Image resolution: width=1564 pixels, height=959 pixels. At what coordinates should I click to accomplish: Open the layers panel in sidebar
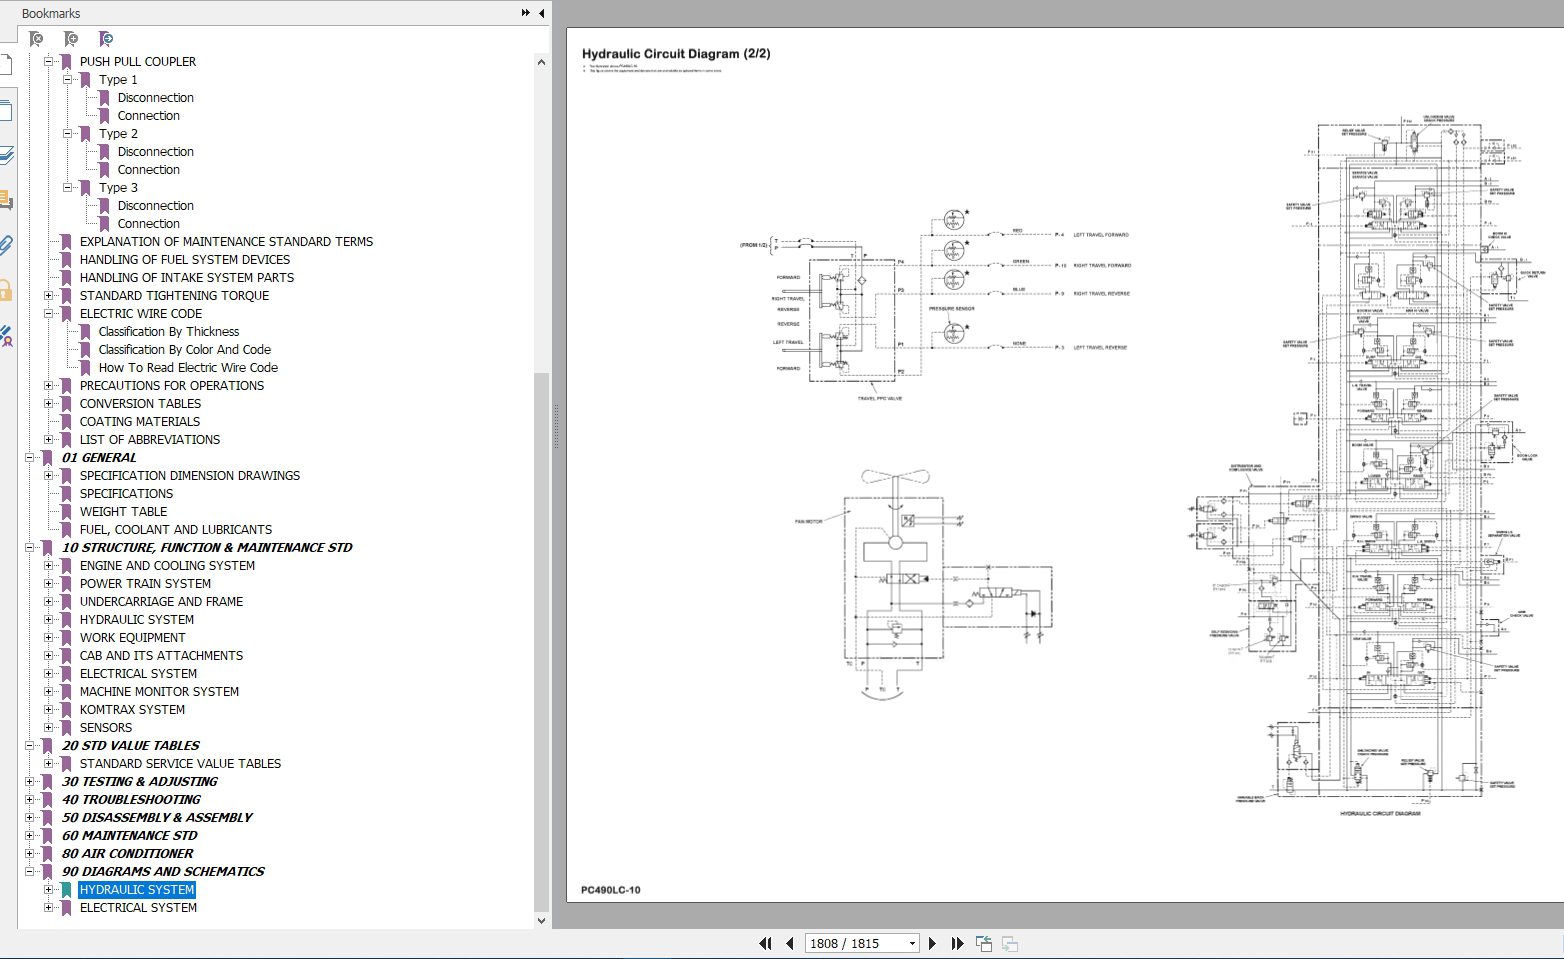(6, 155)
